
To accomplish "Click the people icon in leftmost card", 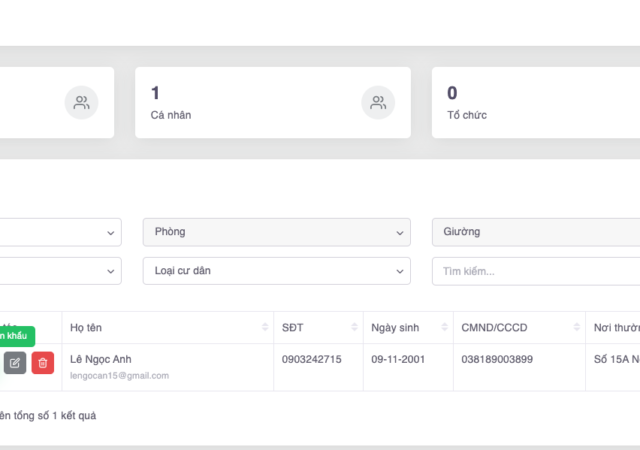I will point(82,102).
